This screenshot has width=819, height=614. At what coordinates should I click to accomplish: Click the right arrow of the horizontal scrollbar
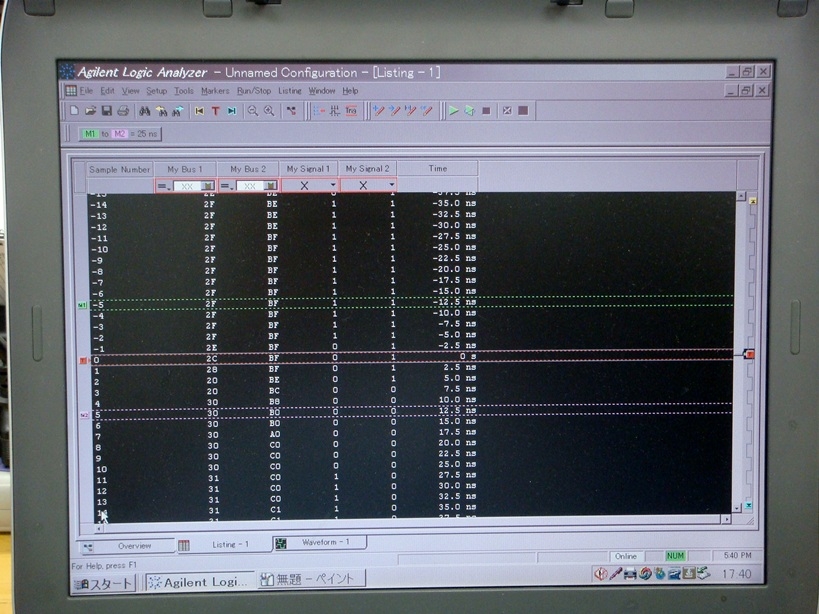[x=726, y=519]
